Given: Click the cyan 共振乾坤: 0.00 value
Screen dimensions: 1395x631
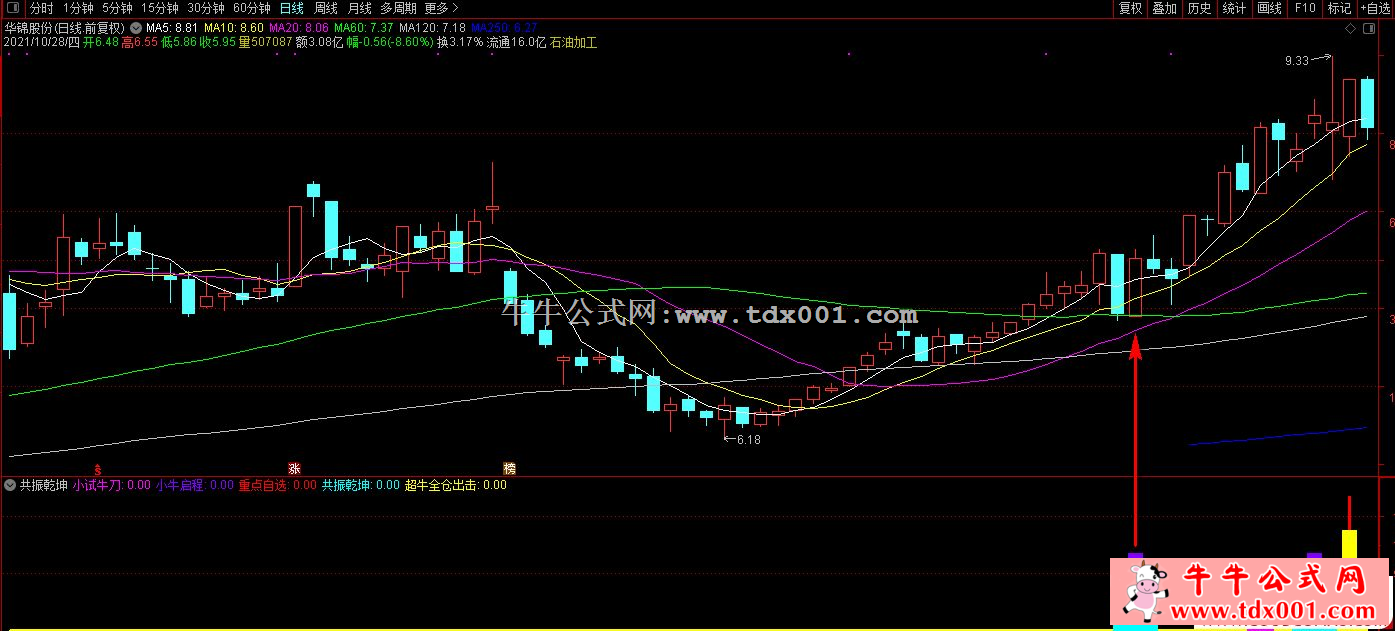Looking at the screenshot, I should pyautogui.click(x=360, y=485).
